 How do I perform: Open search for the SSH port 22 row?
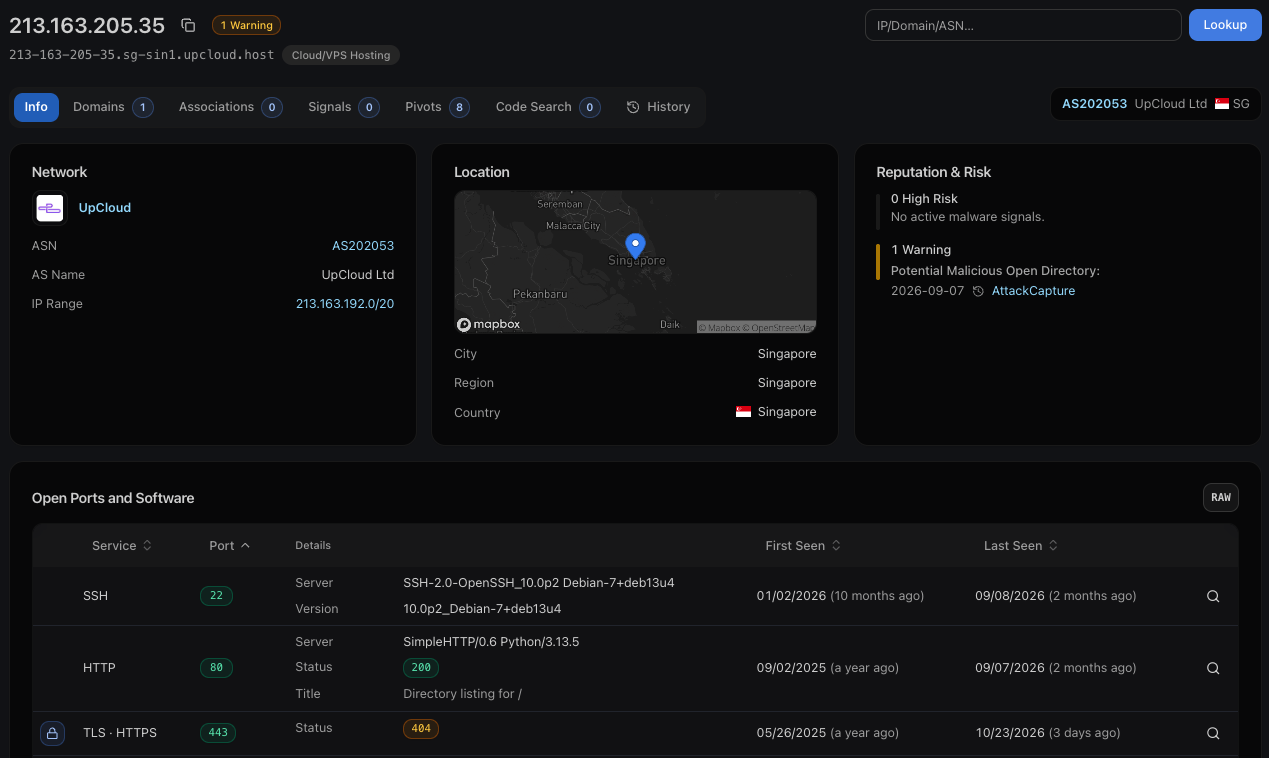pyautogui.click(x=1213, y=596)
